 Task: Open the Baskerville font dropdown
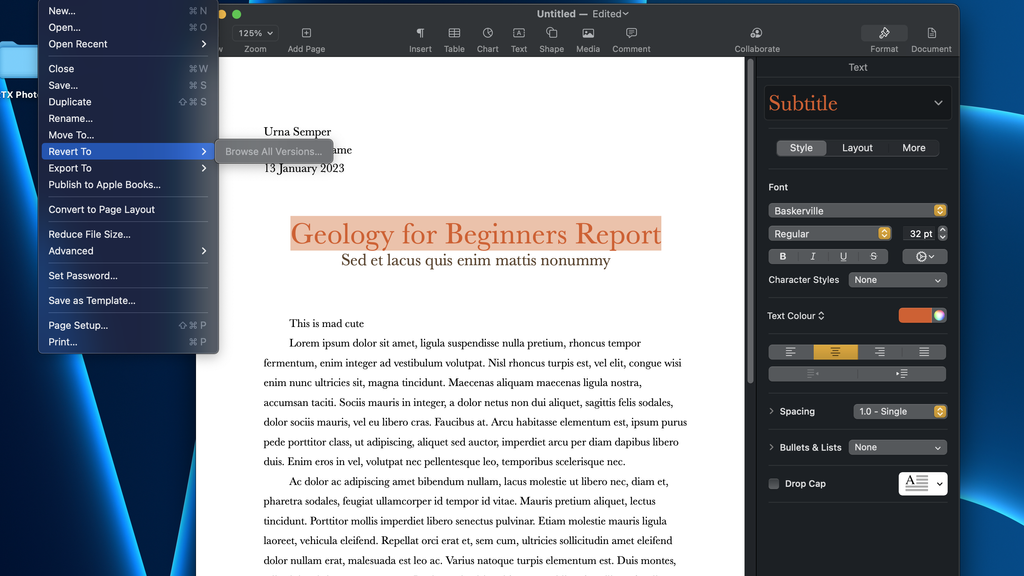tap(857, 211)
